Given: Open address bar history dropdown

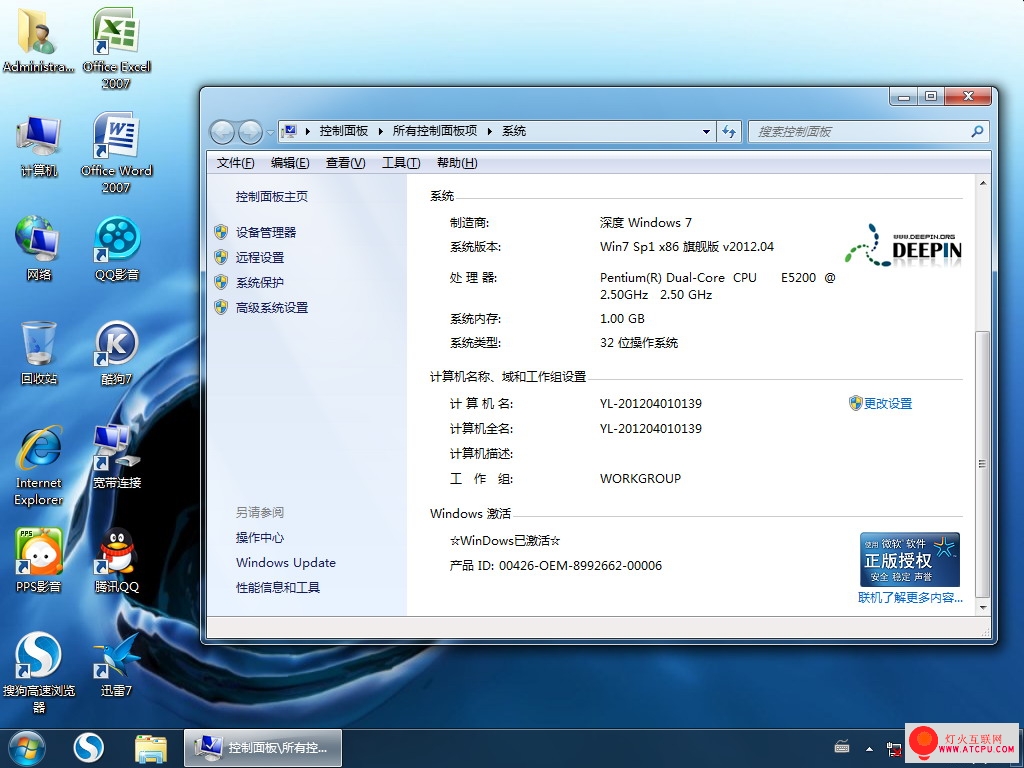Looking at the screenshot, I should point(706,132).
